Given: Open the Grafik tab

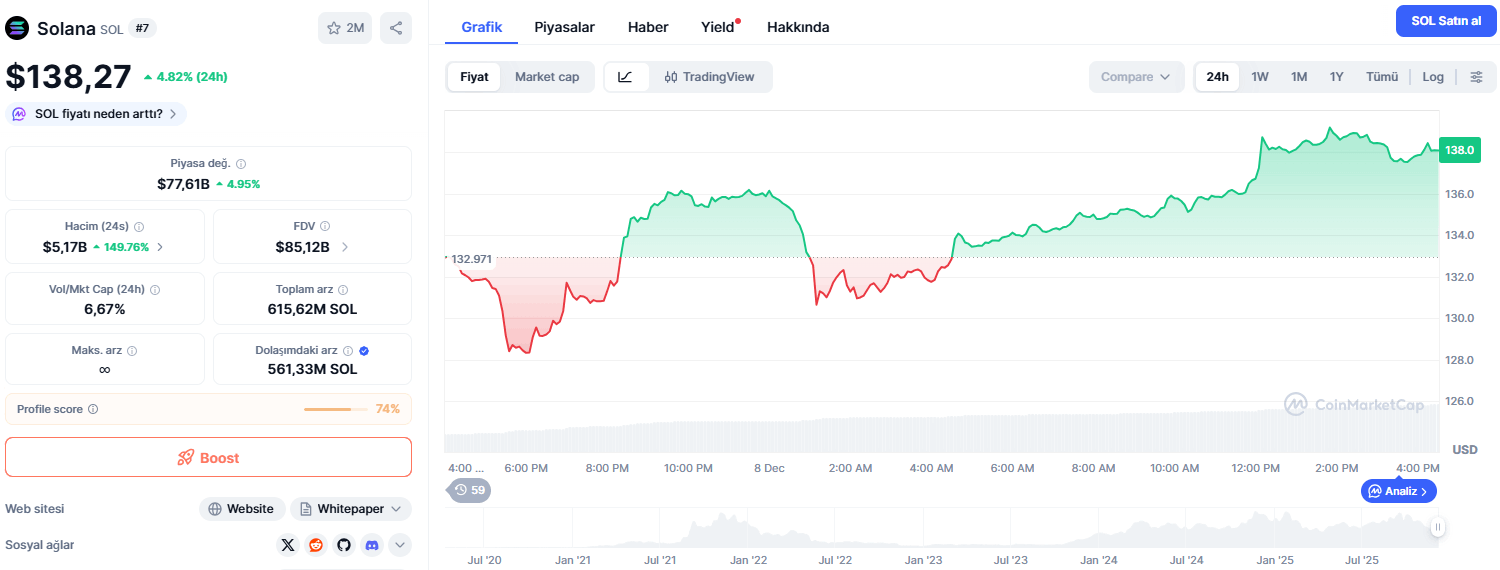Looking at the screenshot, I should 482,27.
